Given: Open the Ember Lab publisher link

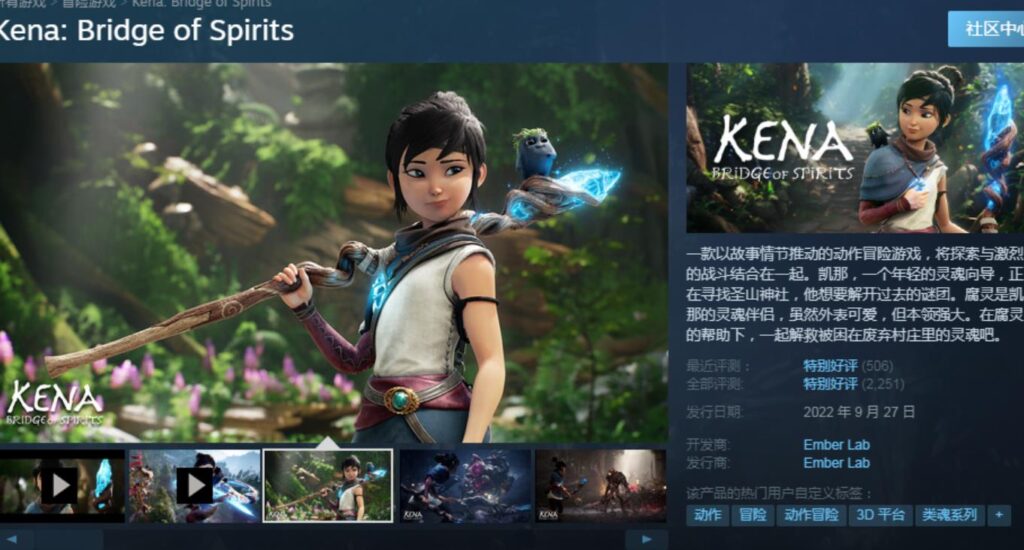Looking at the screenshot, I should [x=837, y=463].
